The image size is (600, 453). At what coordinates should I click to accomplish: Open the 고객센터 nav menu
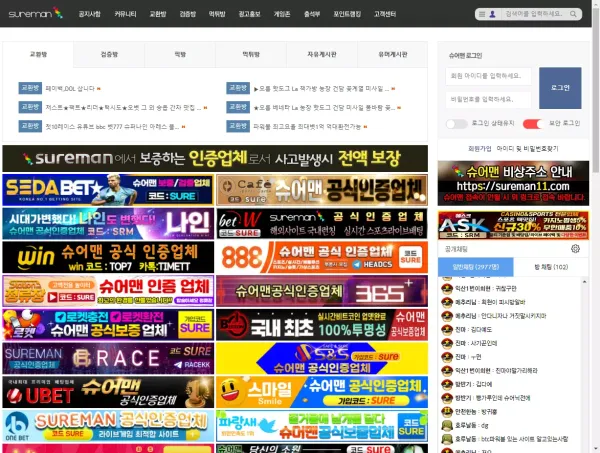pyautogui.click(x=385, y=14)
